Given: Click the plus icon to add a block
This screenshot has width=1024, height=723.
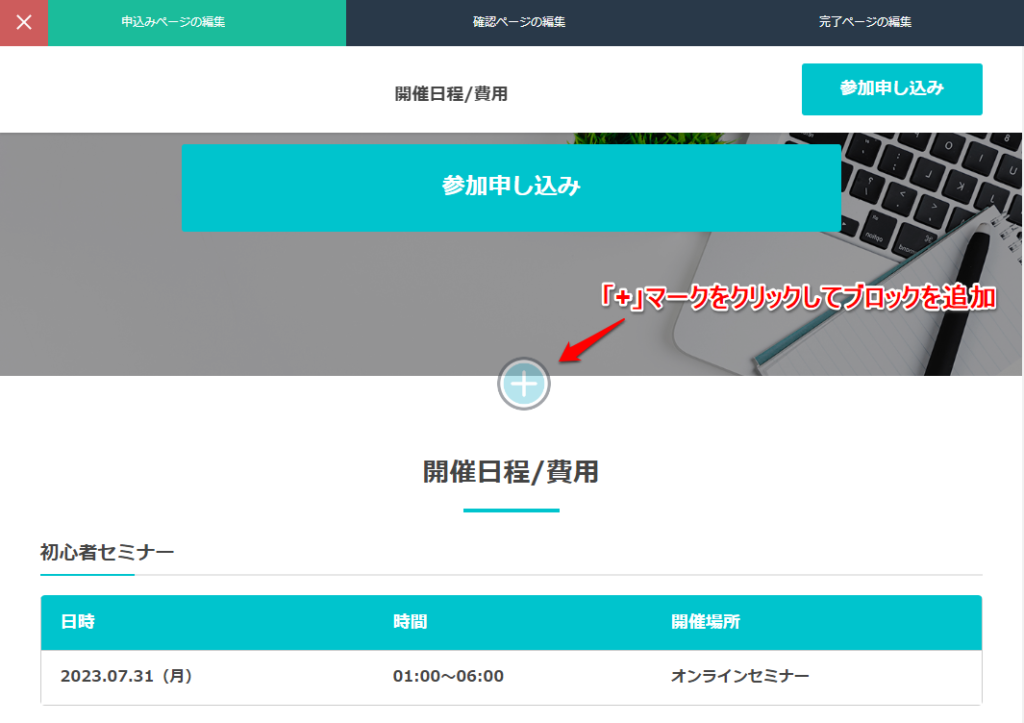Looking at the screenshot, I should click(524, 384).
